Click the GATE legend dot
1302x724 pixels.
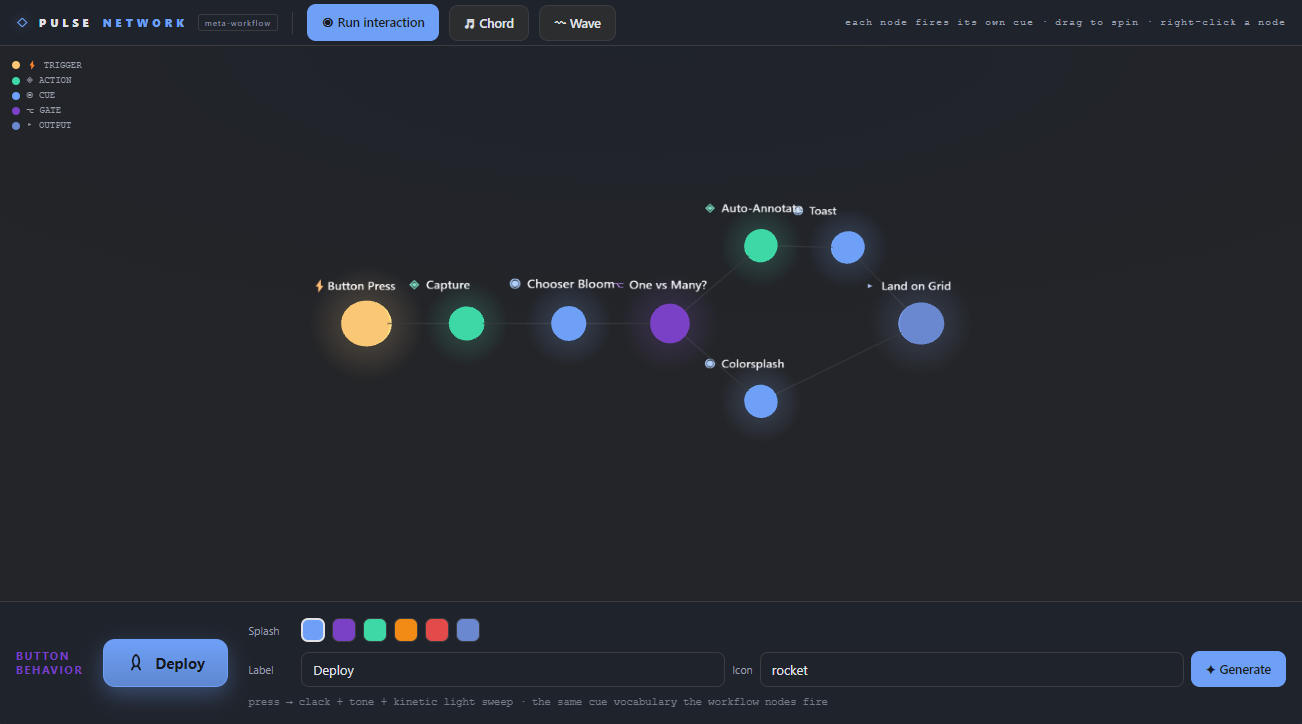tap(16, 110)
